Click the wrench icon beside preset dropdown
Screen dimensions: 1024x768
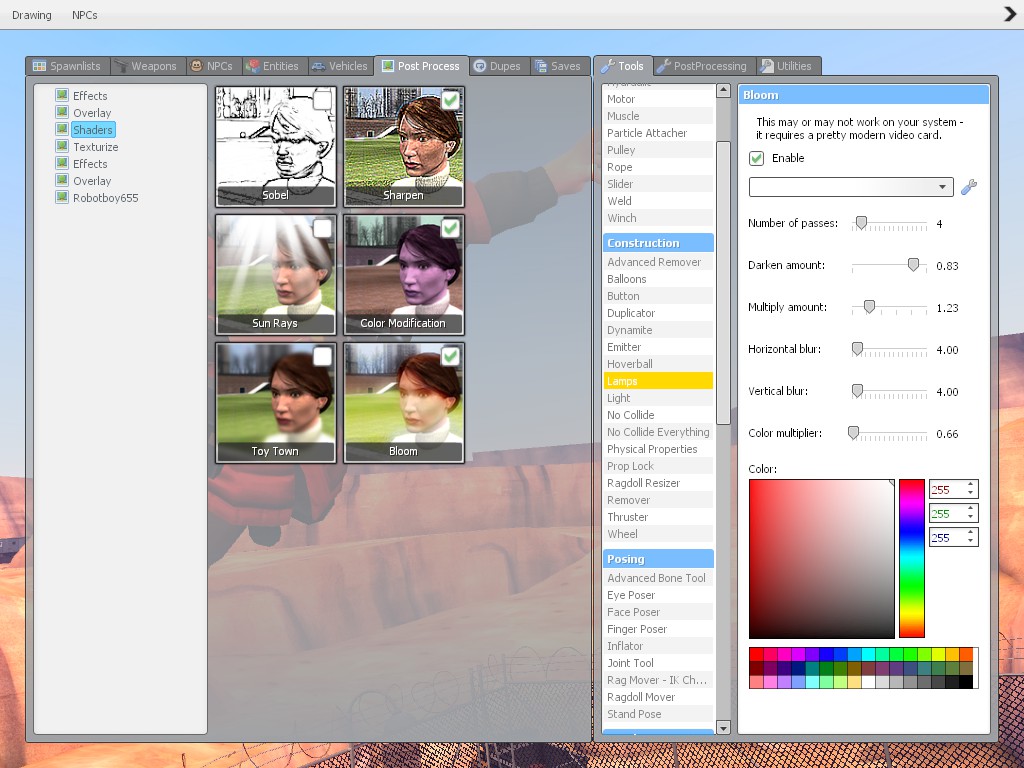968,187
